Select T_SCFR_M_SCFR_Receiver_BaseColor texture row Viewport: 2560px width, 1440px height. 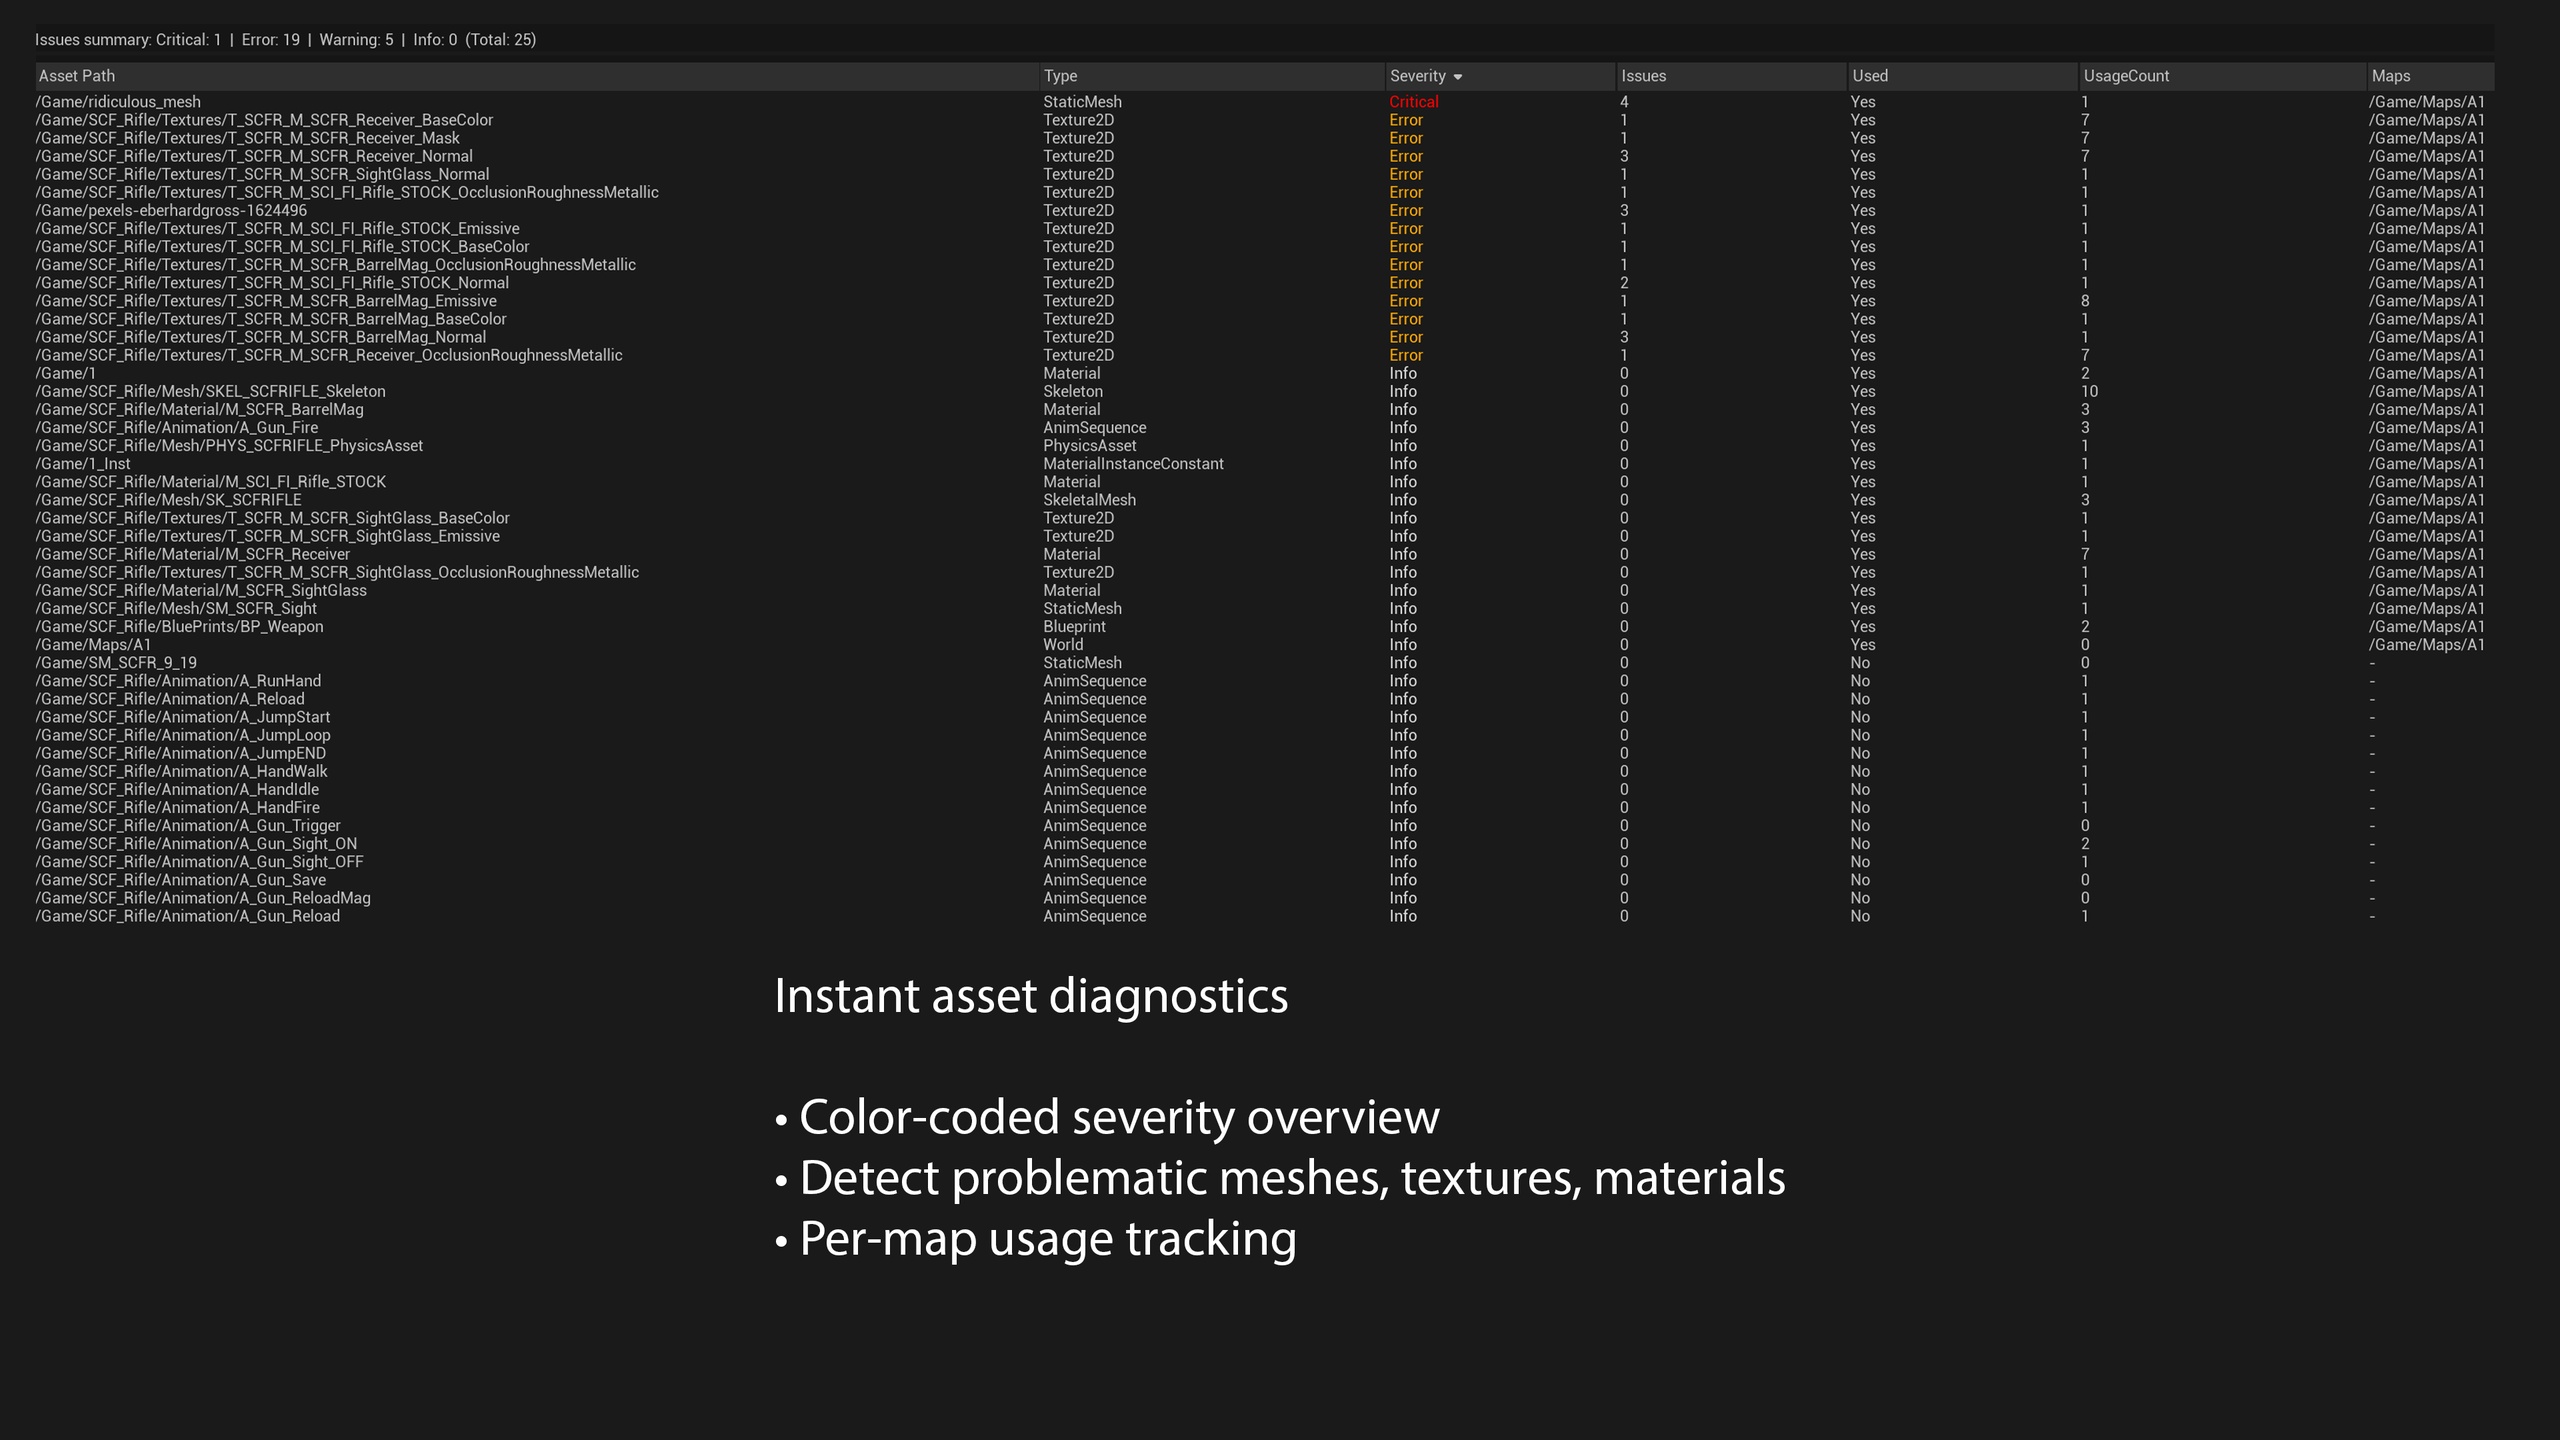(x=1264, y=120)
